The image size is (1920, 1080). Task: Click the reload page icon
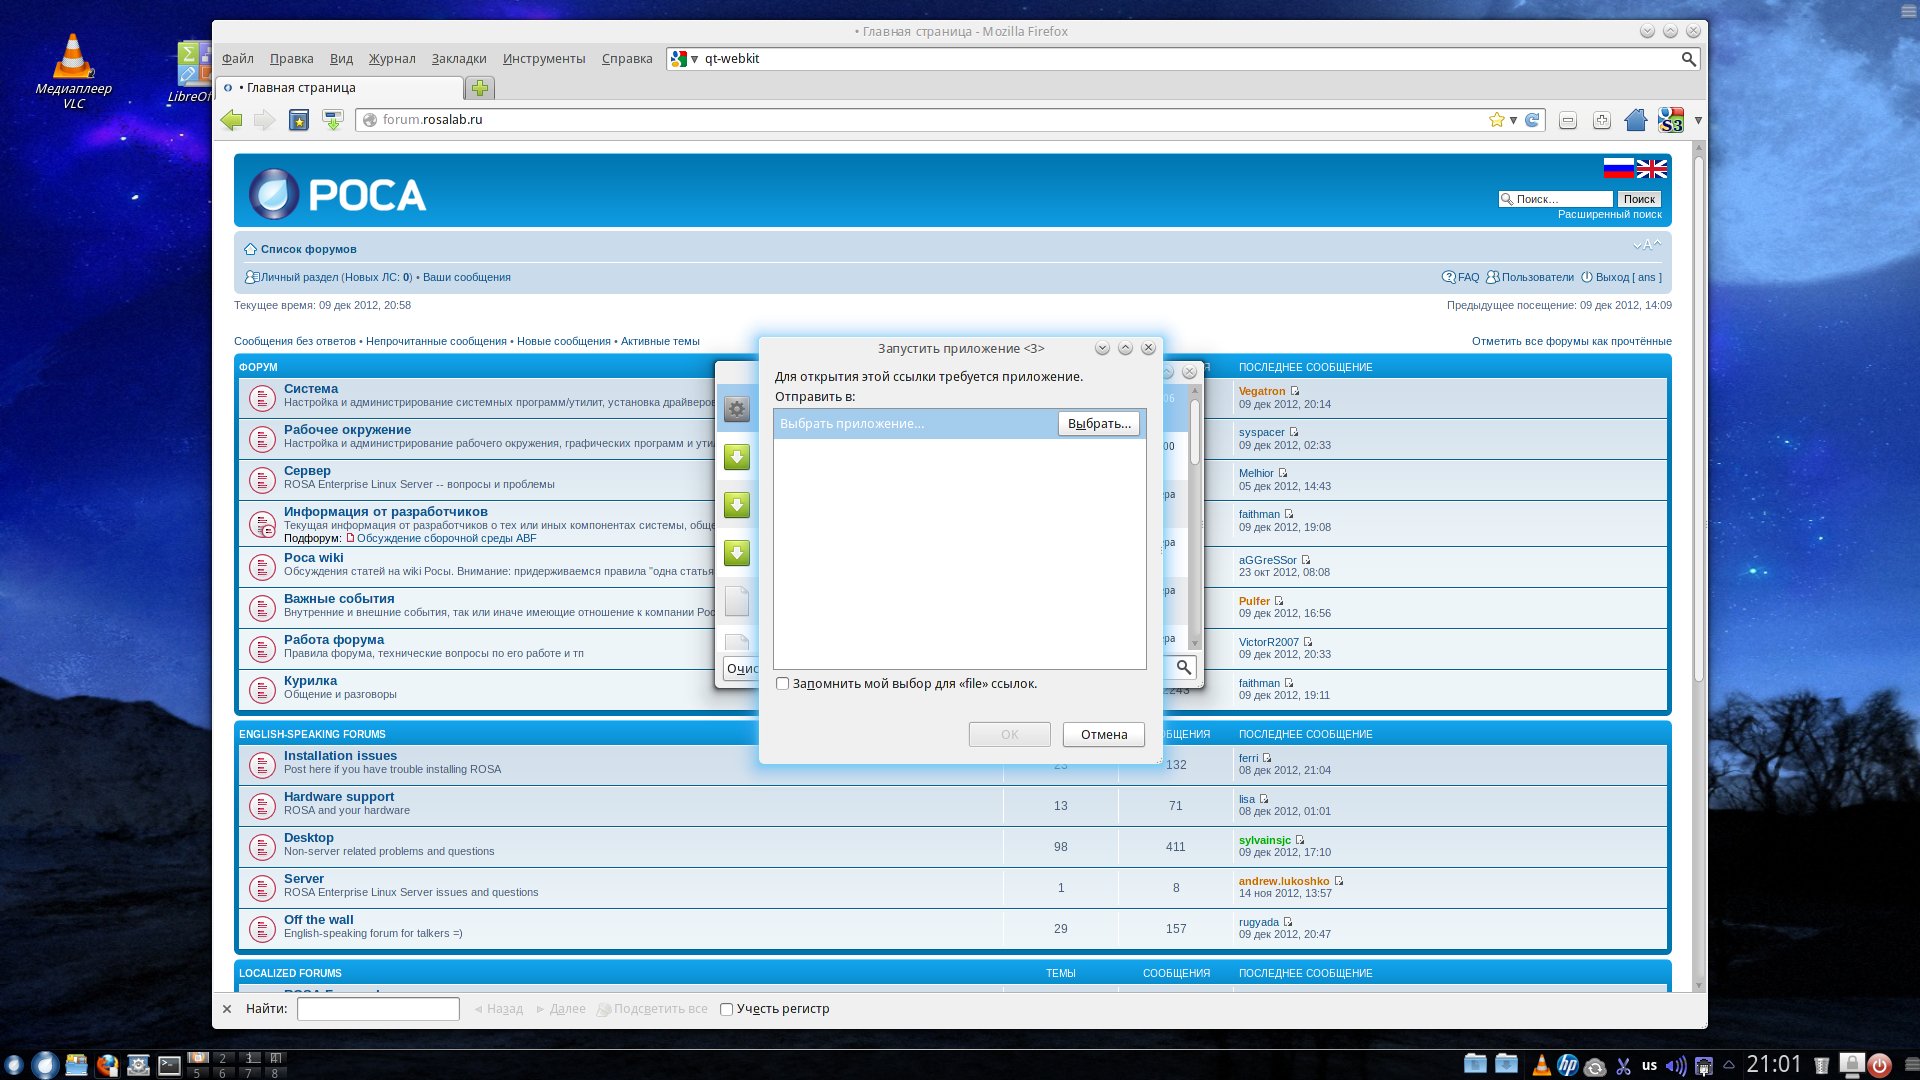[x=1532, y=120]
